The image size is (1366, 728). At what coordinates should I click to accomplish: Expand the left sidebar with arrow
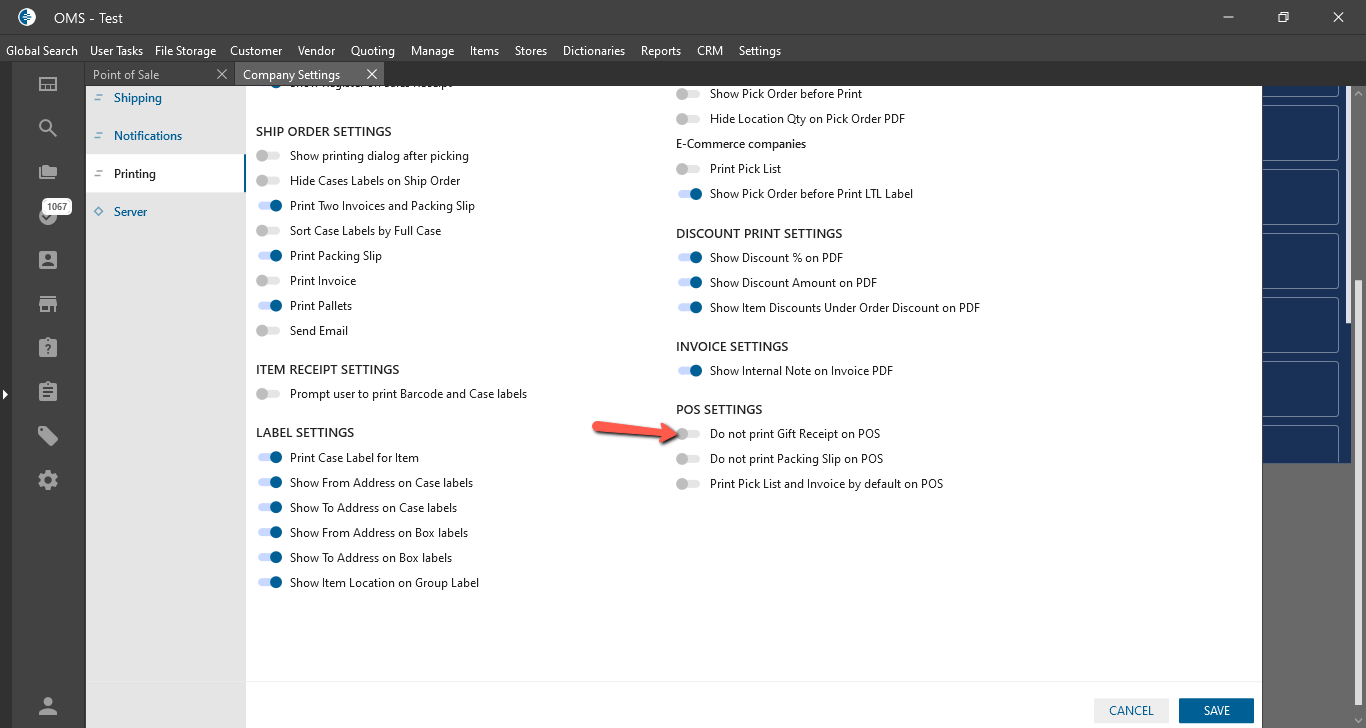(x=5, y=395)
